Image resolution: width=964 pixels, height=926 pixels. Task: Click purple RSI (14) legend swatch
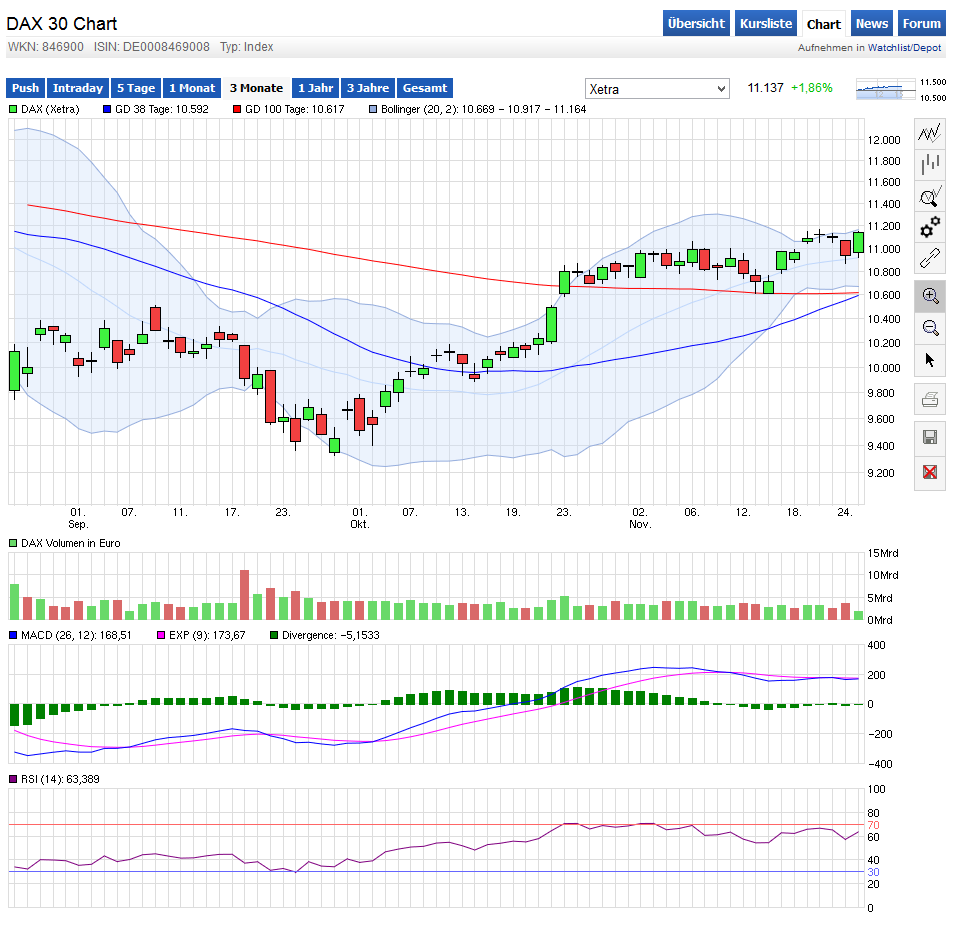(x=13, y=779)
